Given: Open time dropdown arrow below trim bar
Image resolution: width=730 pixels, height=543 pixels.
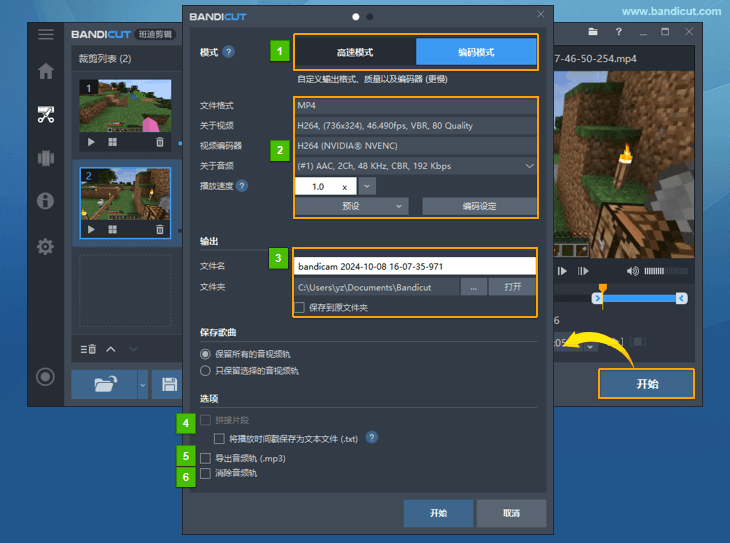Looking at the screenshot, I should (x=590, y=347).
